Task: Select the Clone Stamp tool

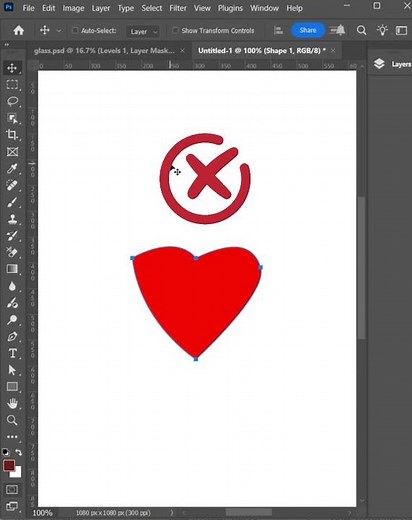Action: (12, 219)
